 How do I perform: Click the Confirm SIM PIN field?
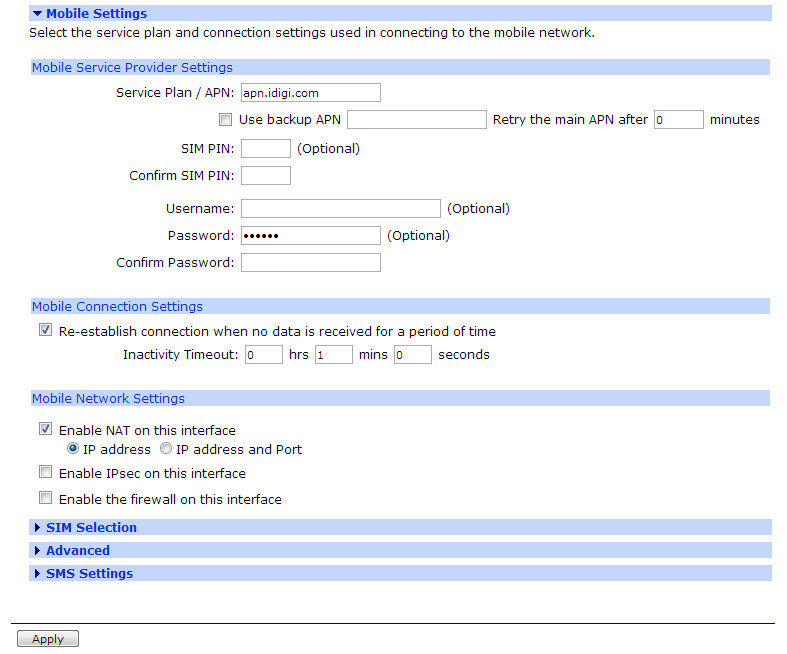266,176
